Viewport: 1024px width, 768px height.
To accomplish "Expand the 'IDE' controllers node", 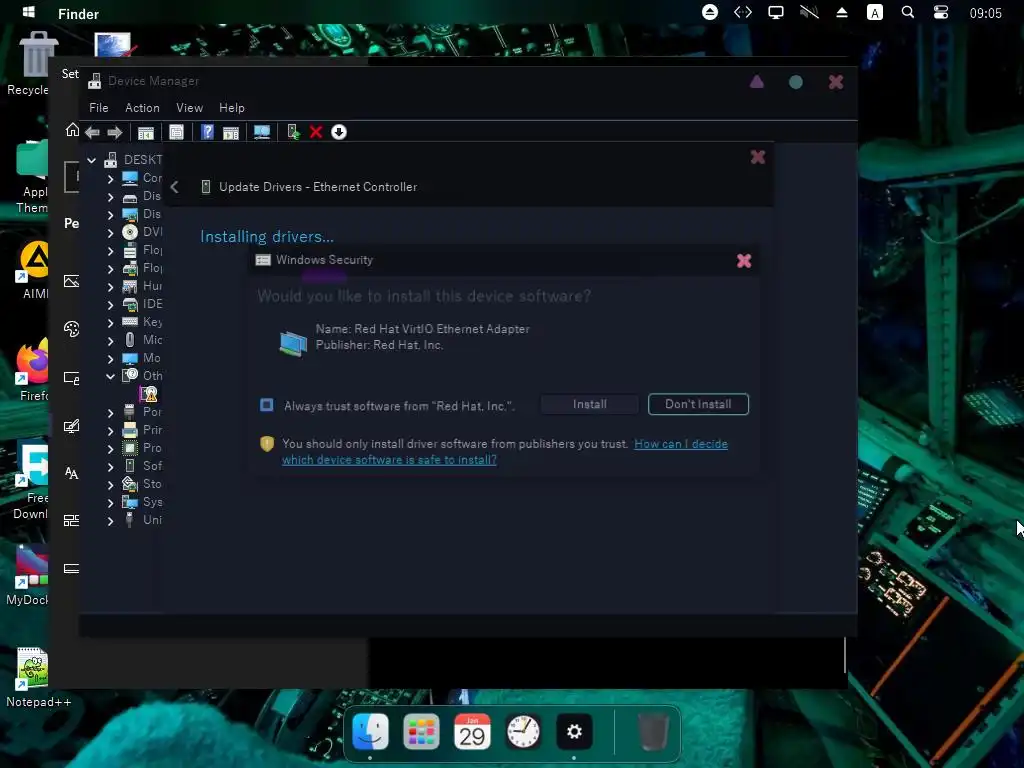I will pos(110,305).
